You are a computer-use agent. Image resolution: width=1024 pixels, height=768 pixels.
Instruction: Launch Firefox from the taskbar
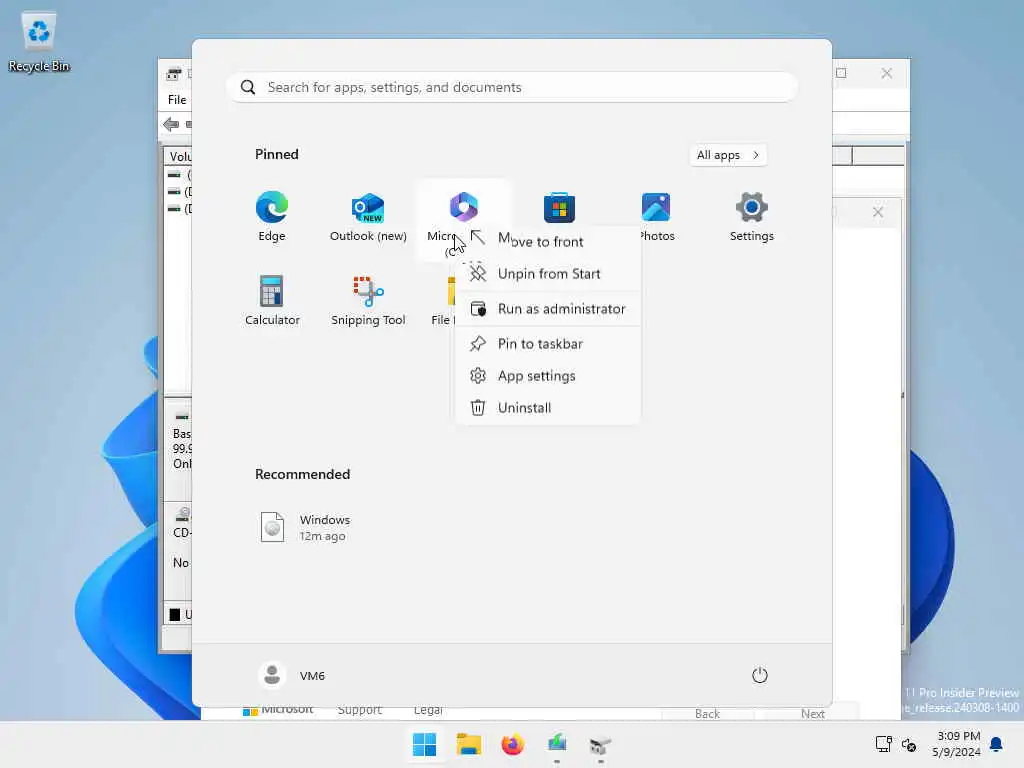coord(513,744)
